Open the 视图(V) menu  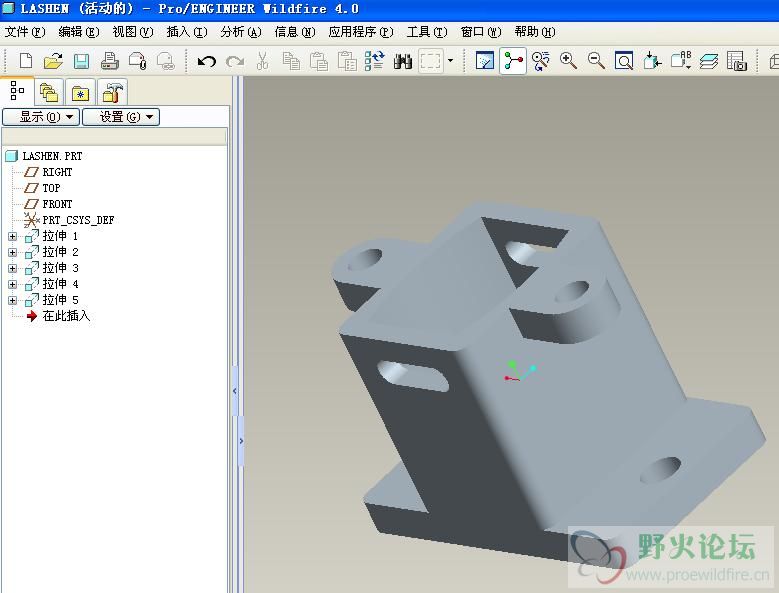[133, 32]
